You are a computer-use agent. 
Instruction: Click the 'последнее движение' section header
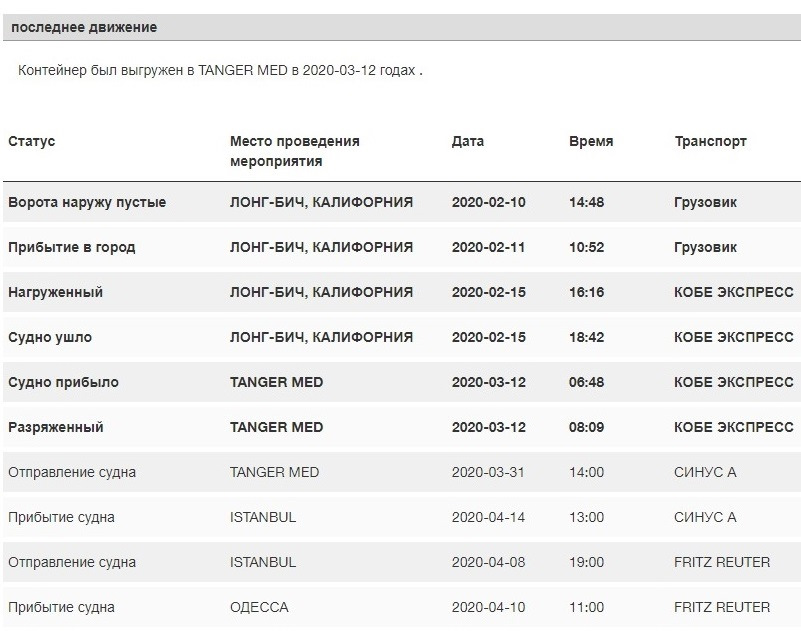[402, 27]
